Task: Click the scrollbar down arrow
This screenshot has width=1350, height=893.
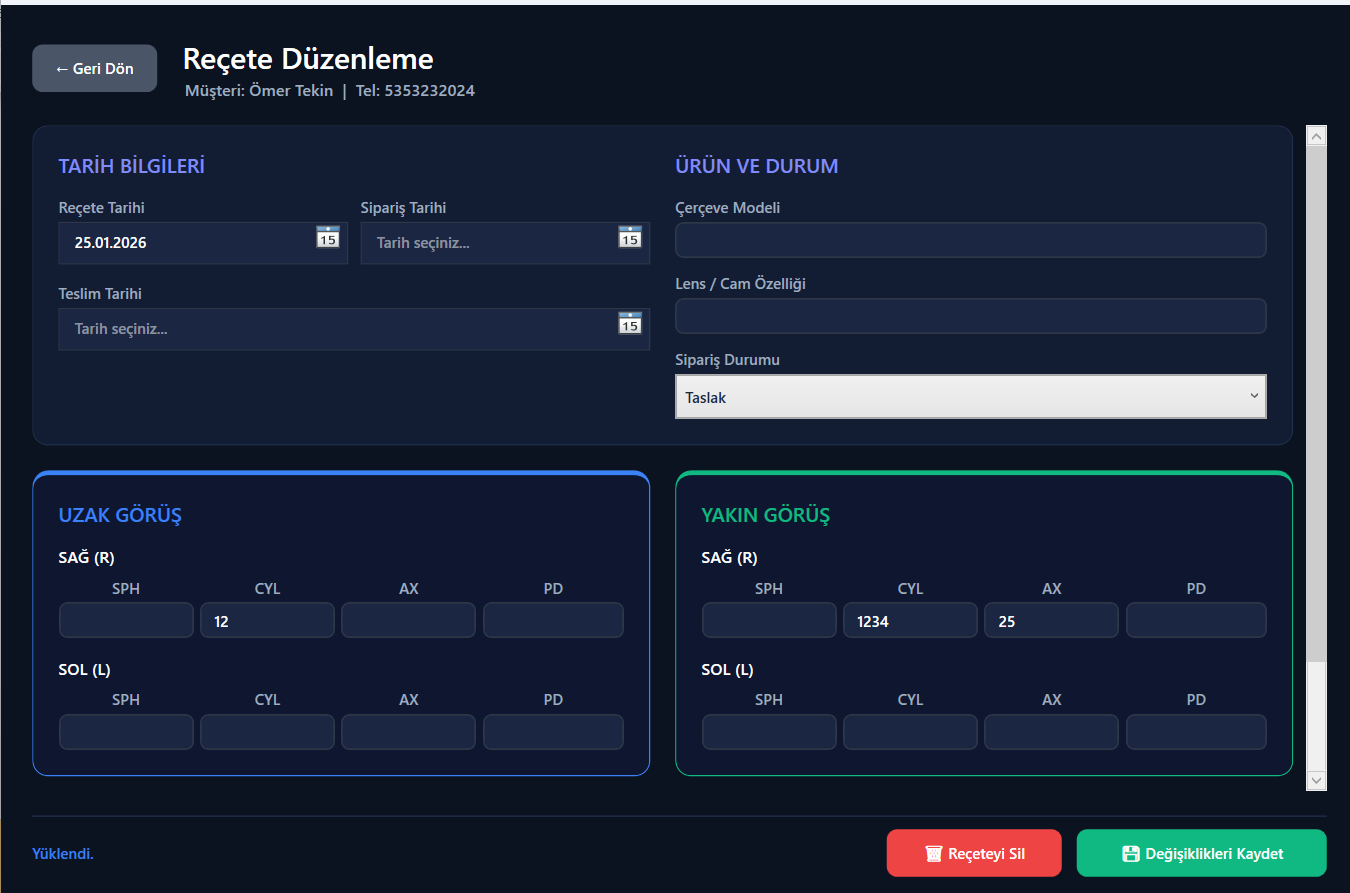Action: tap(1316, 780)
